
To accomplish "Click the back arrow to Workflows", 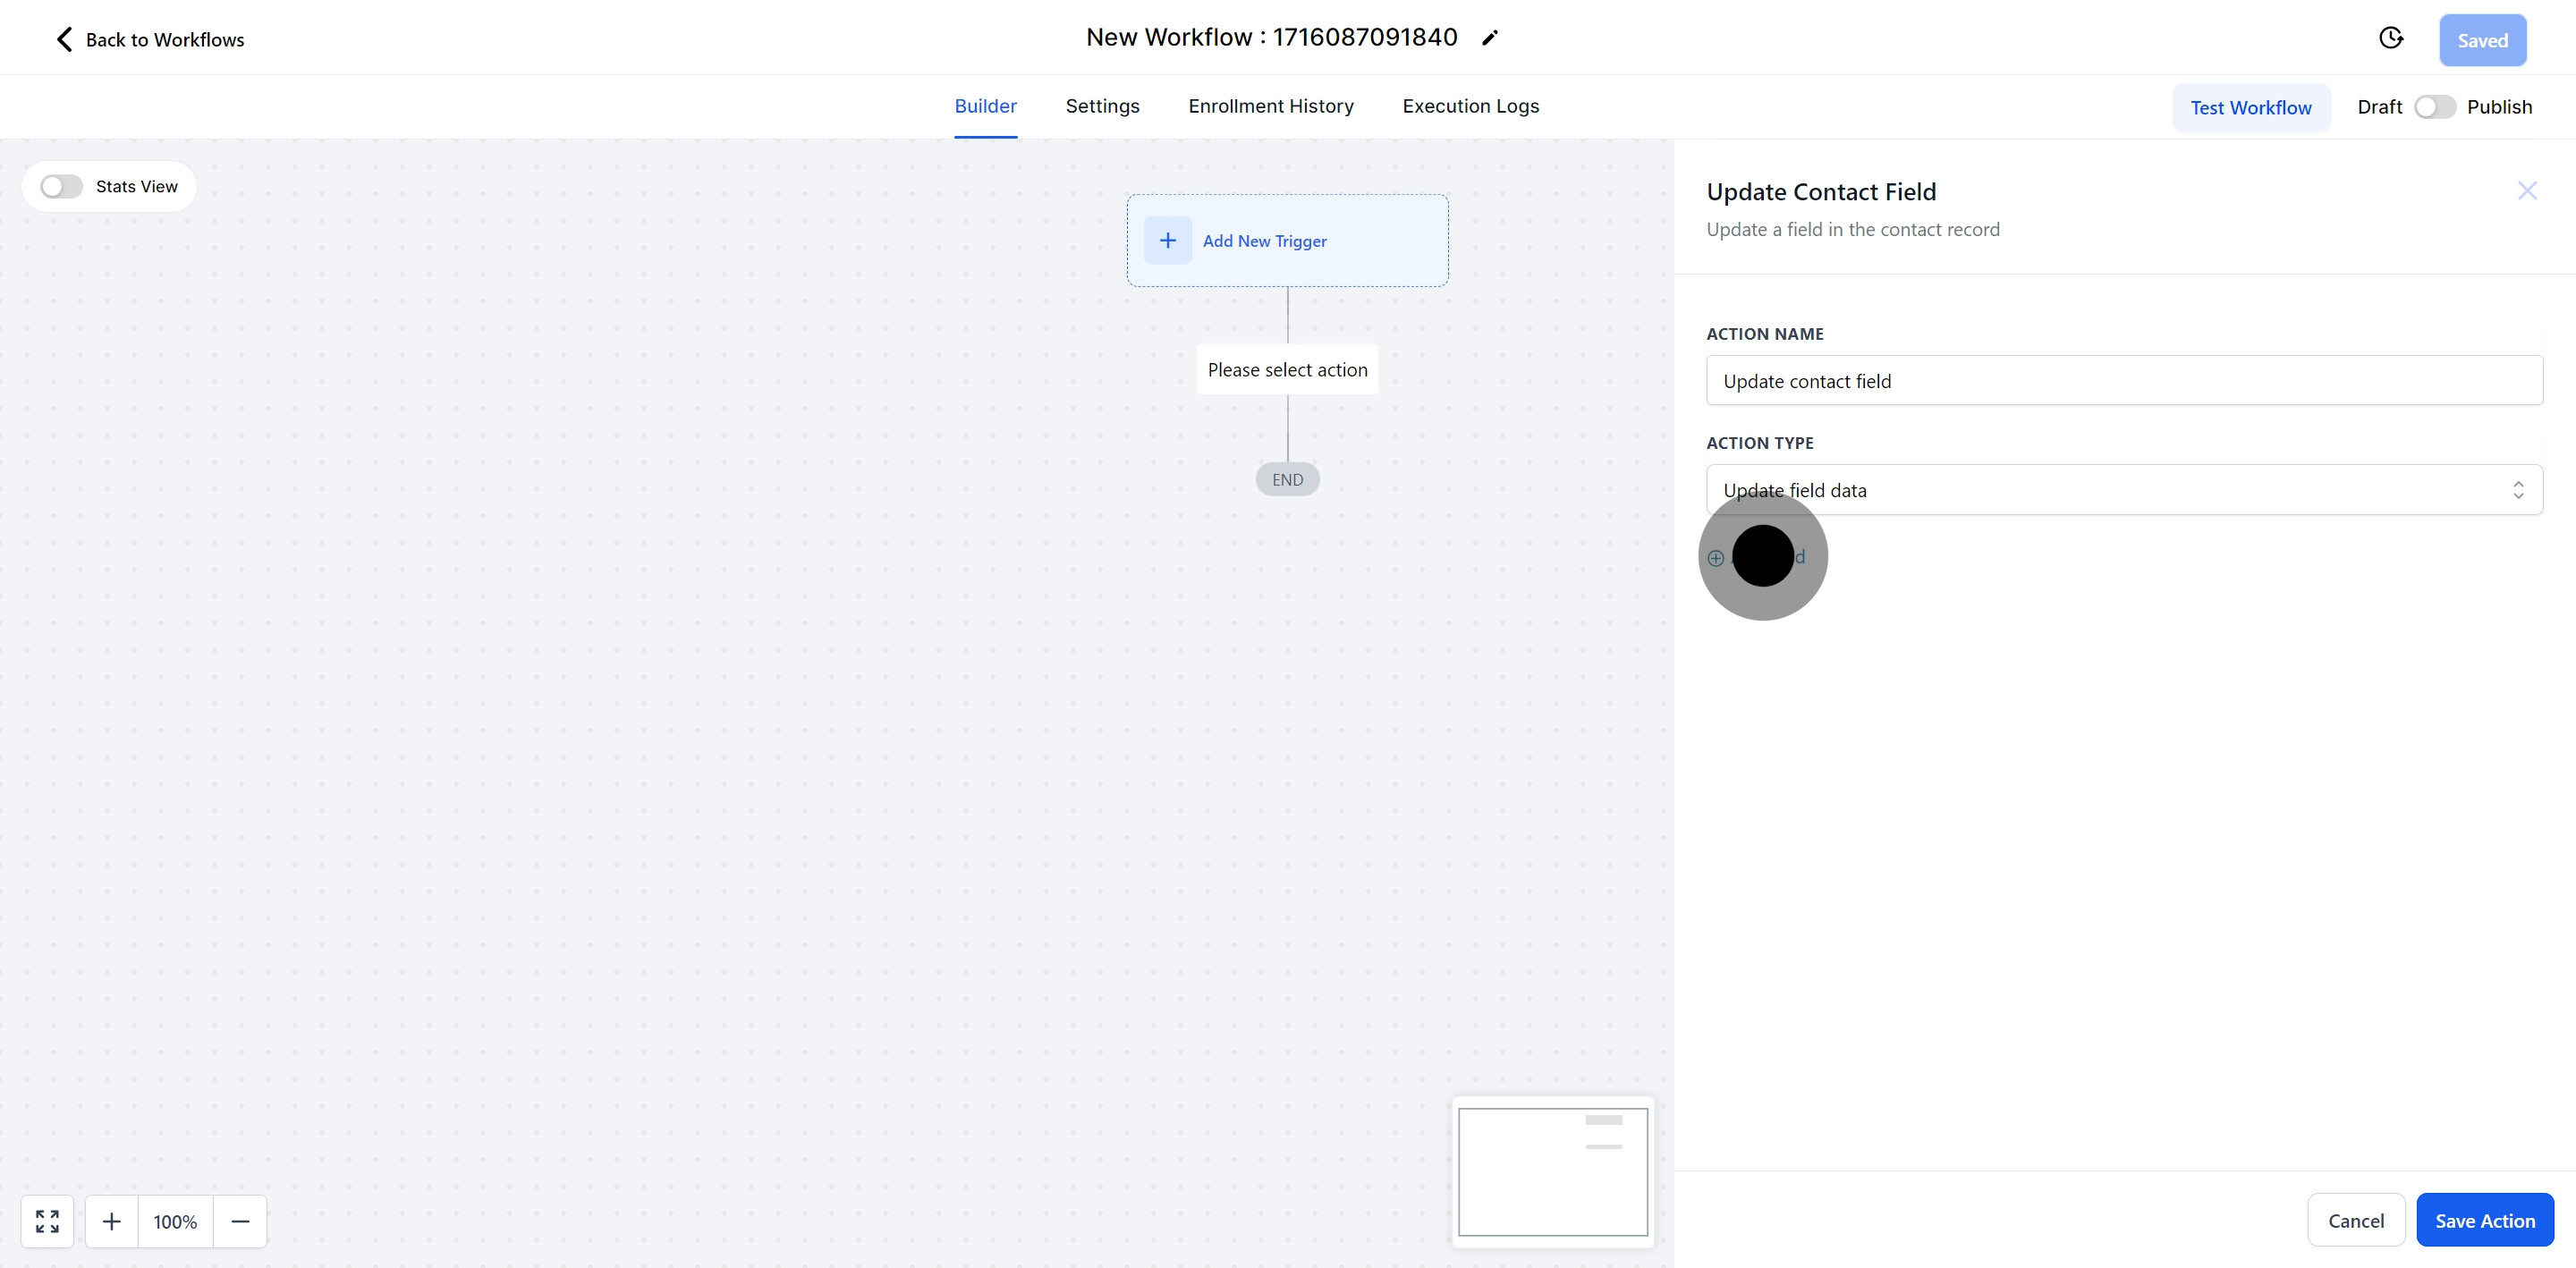I will point(64,40).
